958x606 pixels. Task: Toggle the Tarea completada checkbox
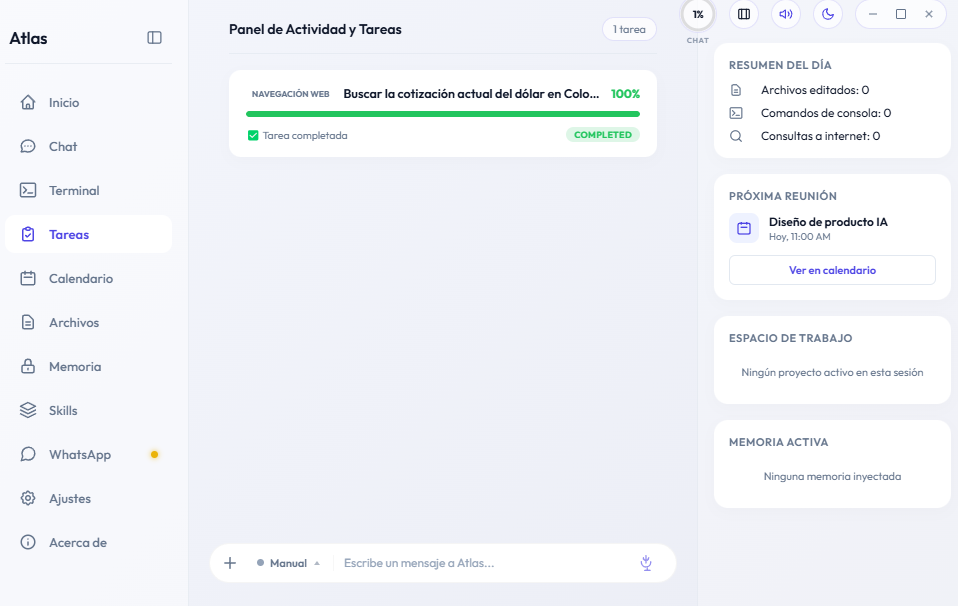(x=253, y=135)
